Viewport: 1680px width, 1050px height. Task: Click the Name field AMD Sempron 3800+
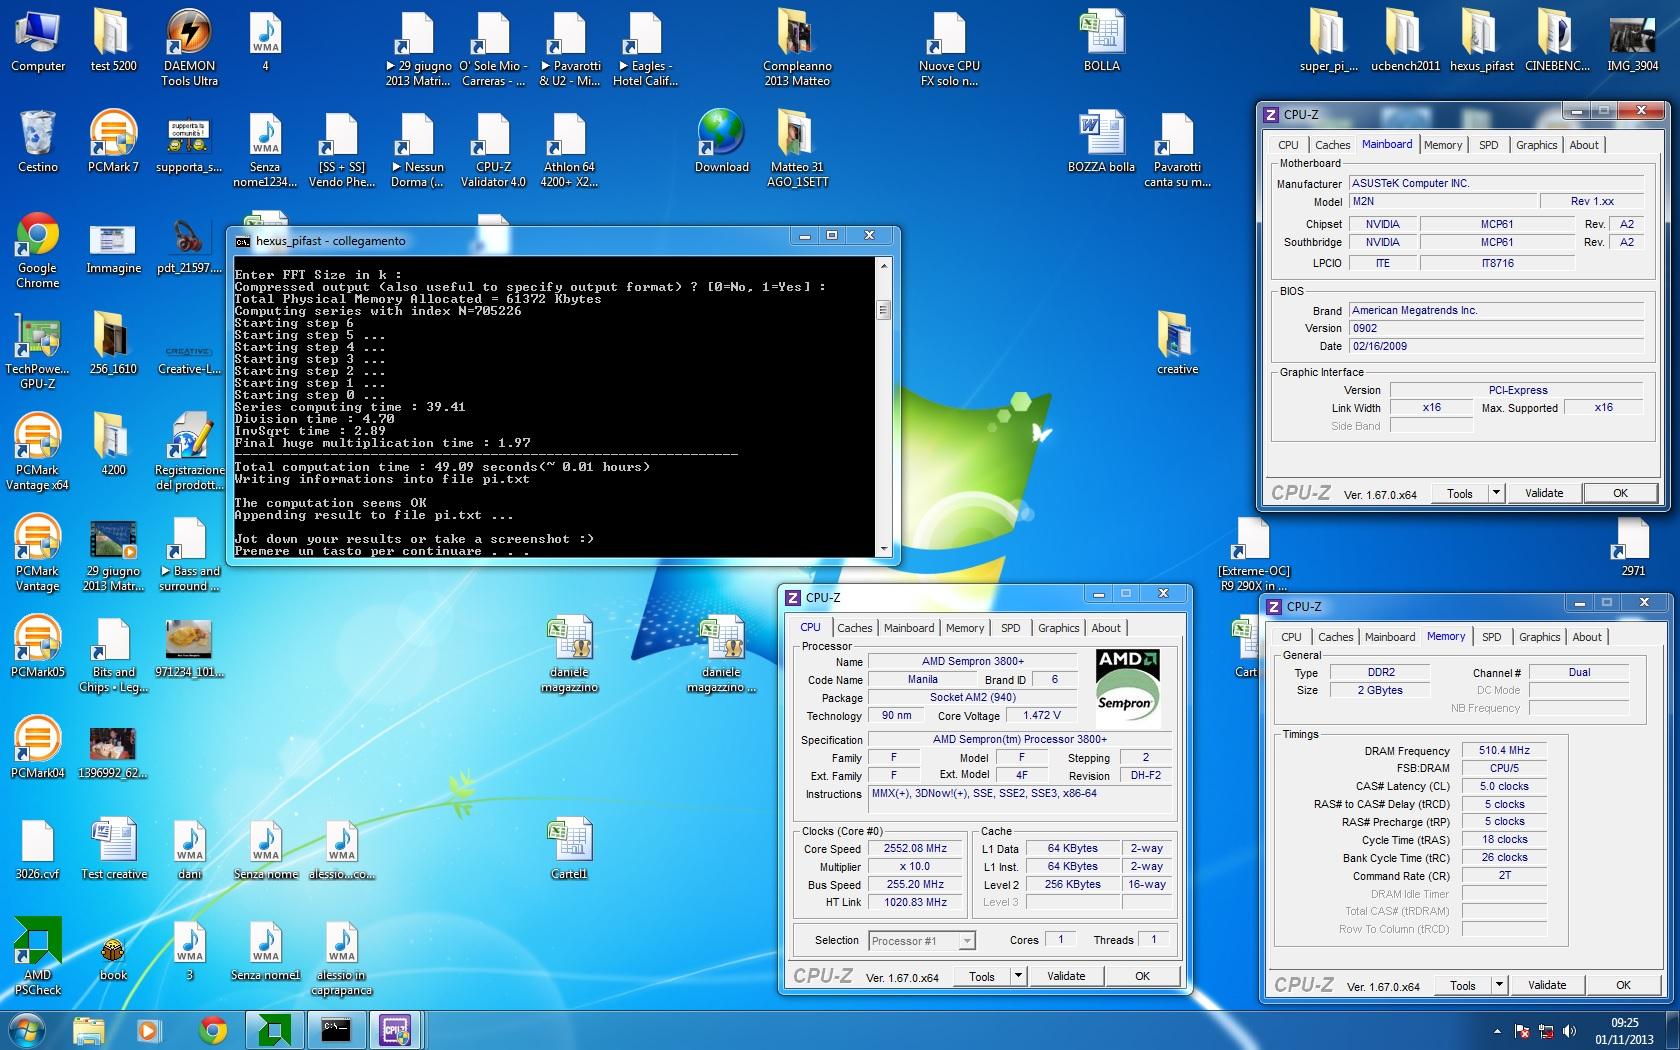(x=972, y=661)
